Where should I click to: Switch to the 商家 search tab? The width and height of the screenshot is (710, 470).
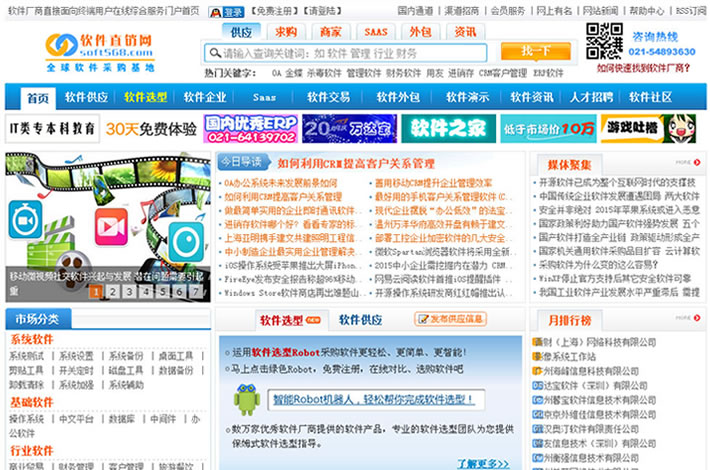[331, 32]
